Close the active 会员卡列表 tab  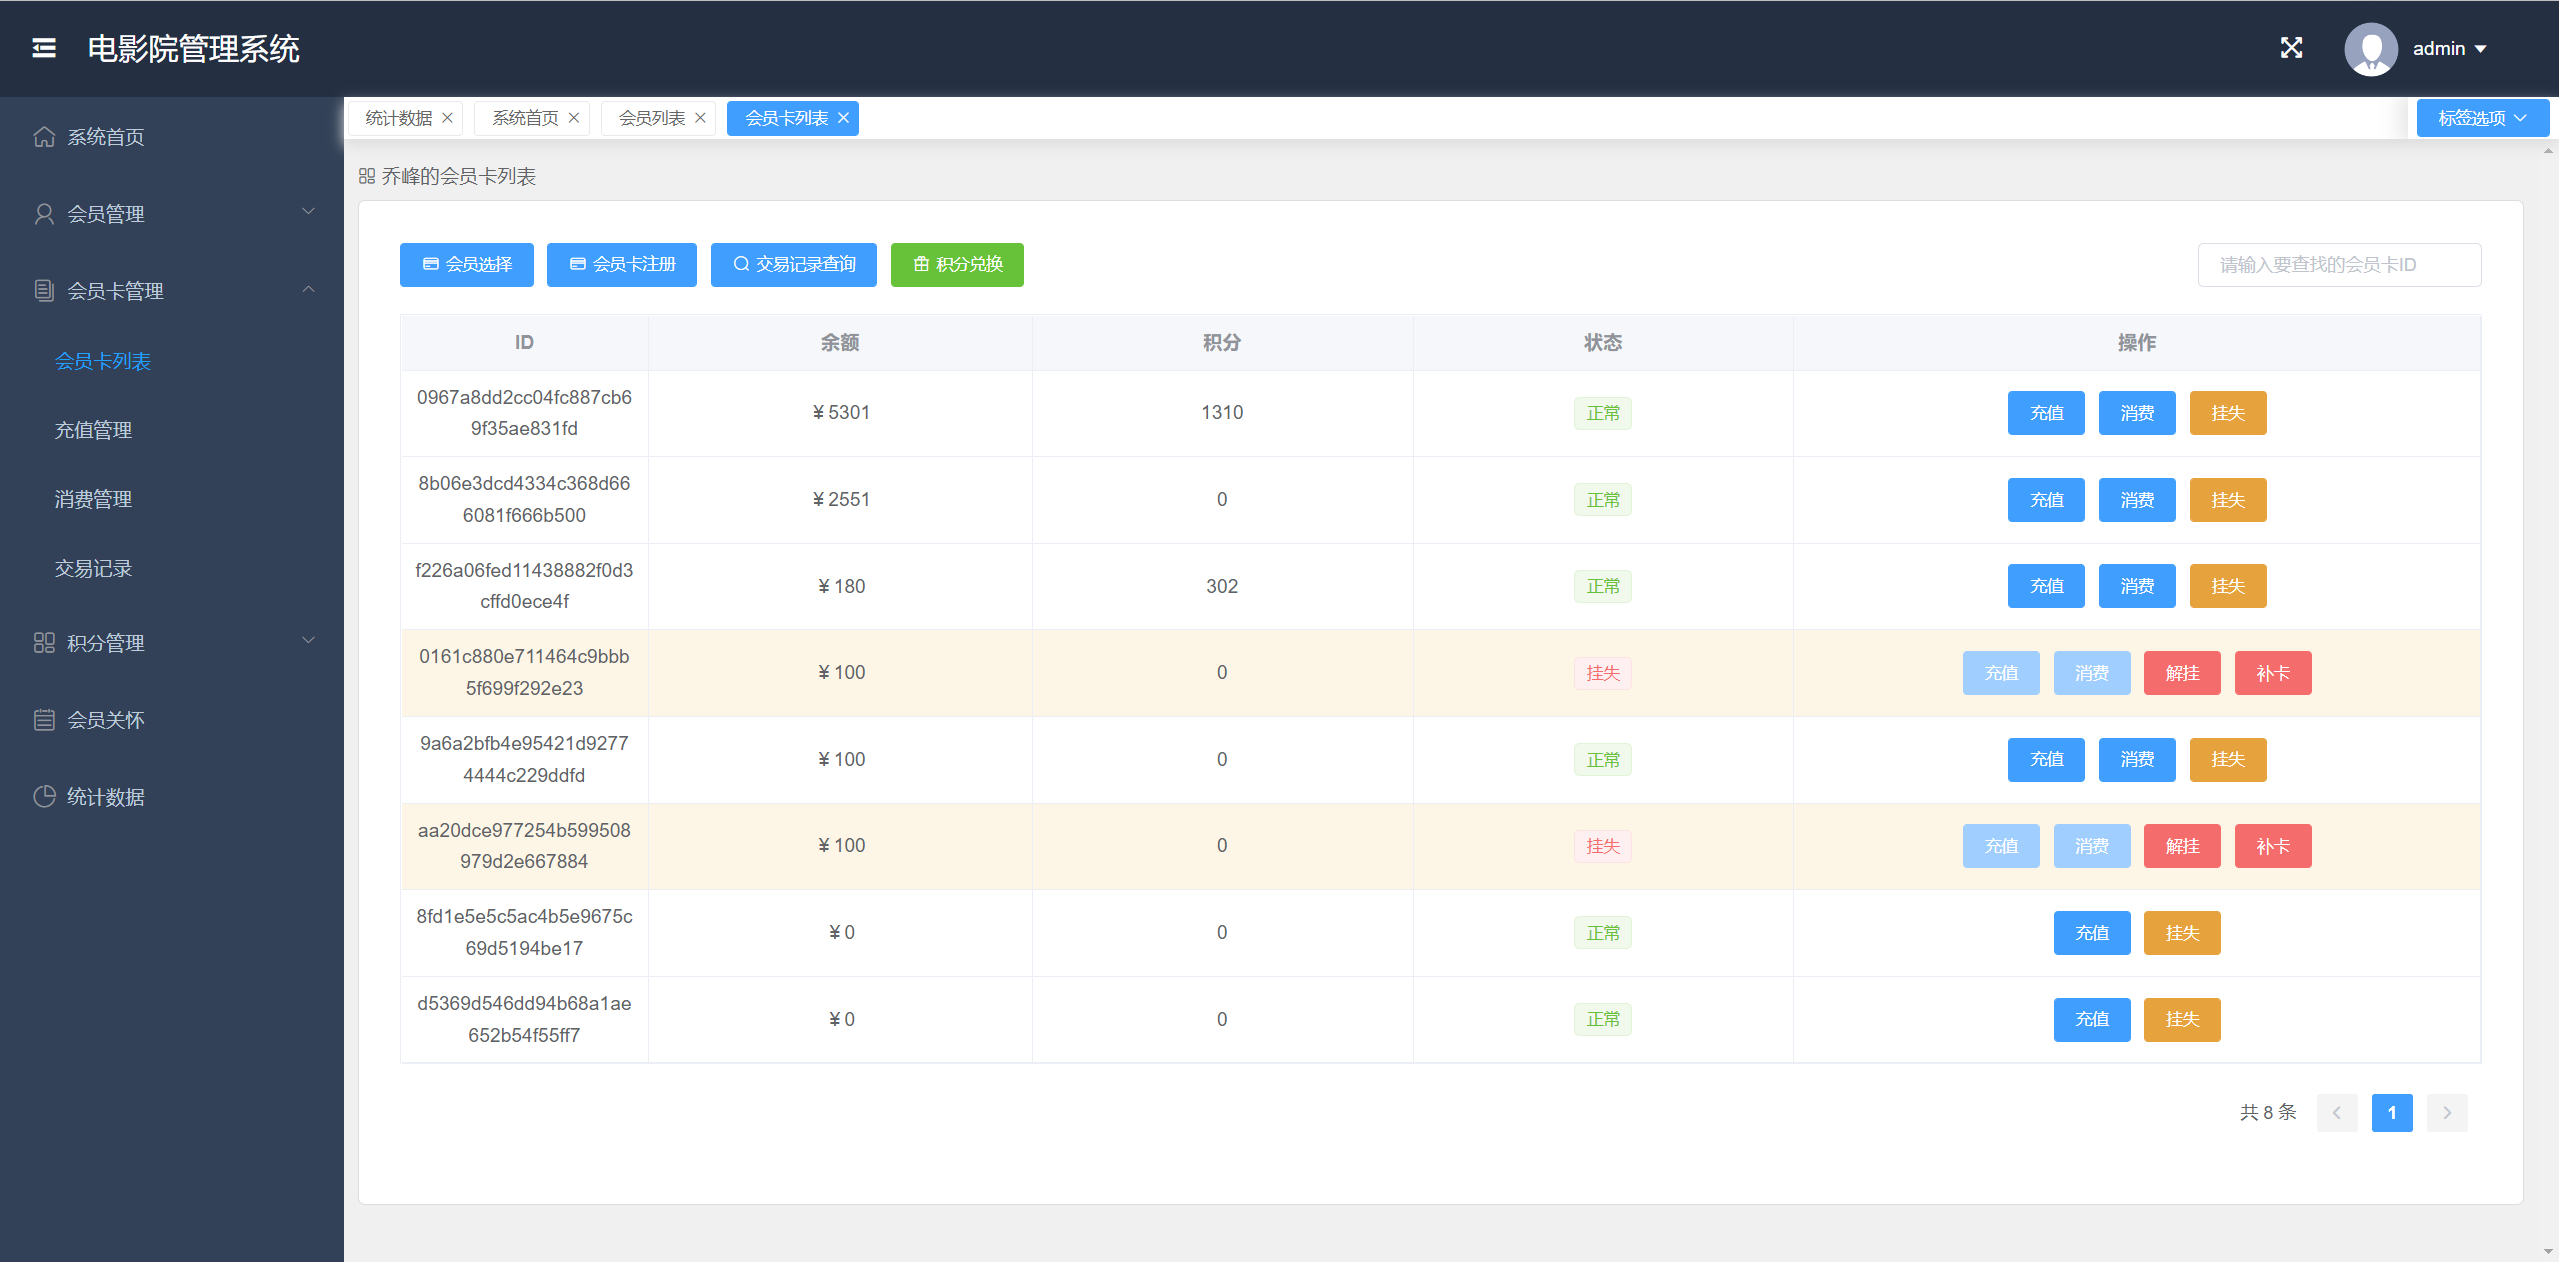843,118
